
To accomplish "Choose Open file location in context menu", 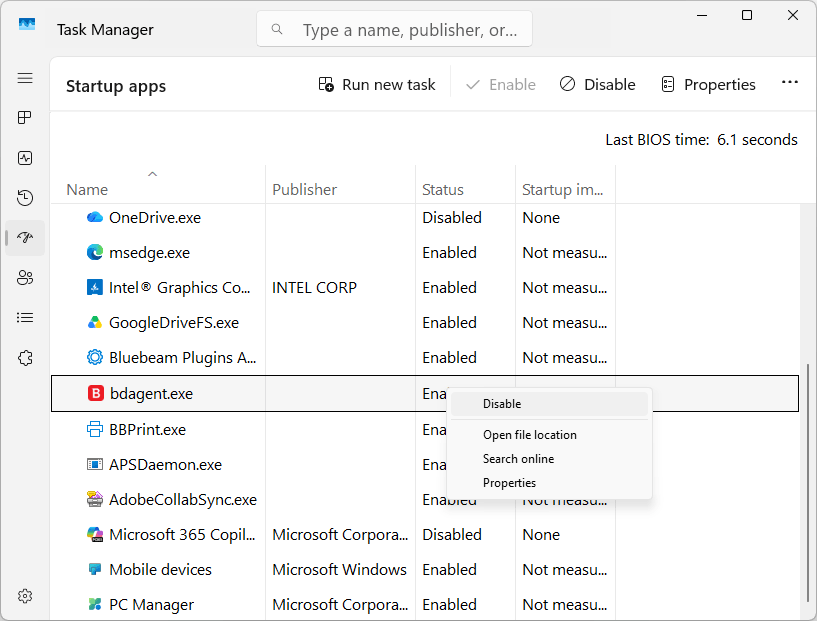I will [x=549, y=434].
